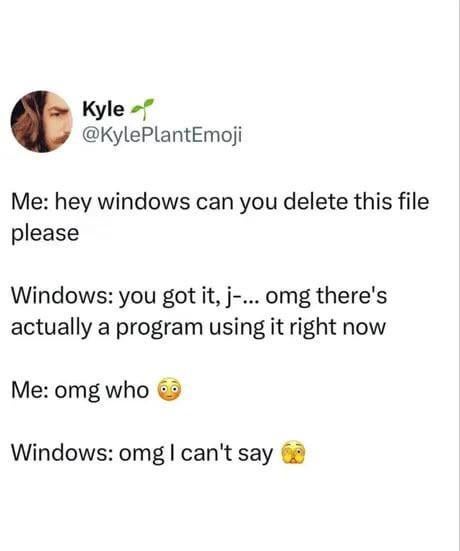460x551 pixels.
Task: Click 'hey windows' in the first tweet line
Action: (x=122, y=202)
